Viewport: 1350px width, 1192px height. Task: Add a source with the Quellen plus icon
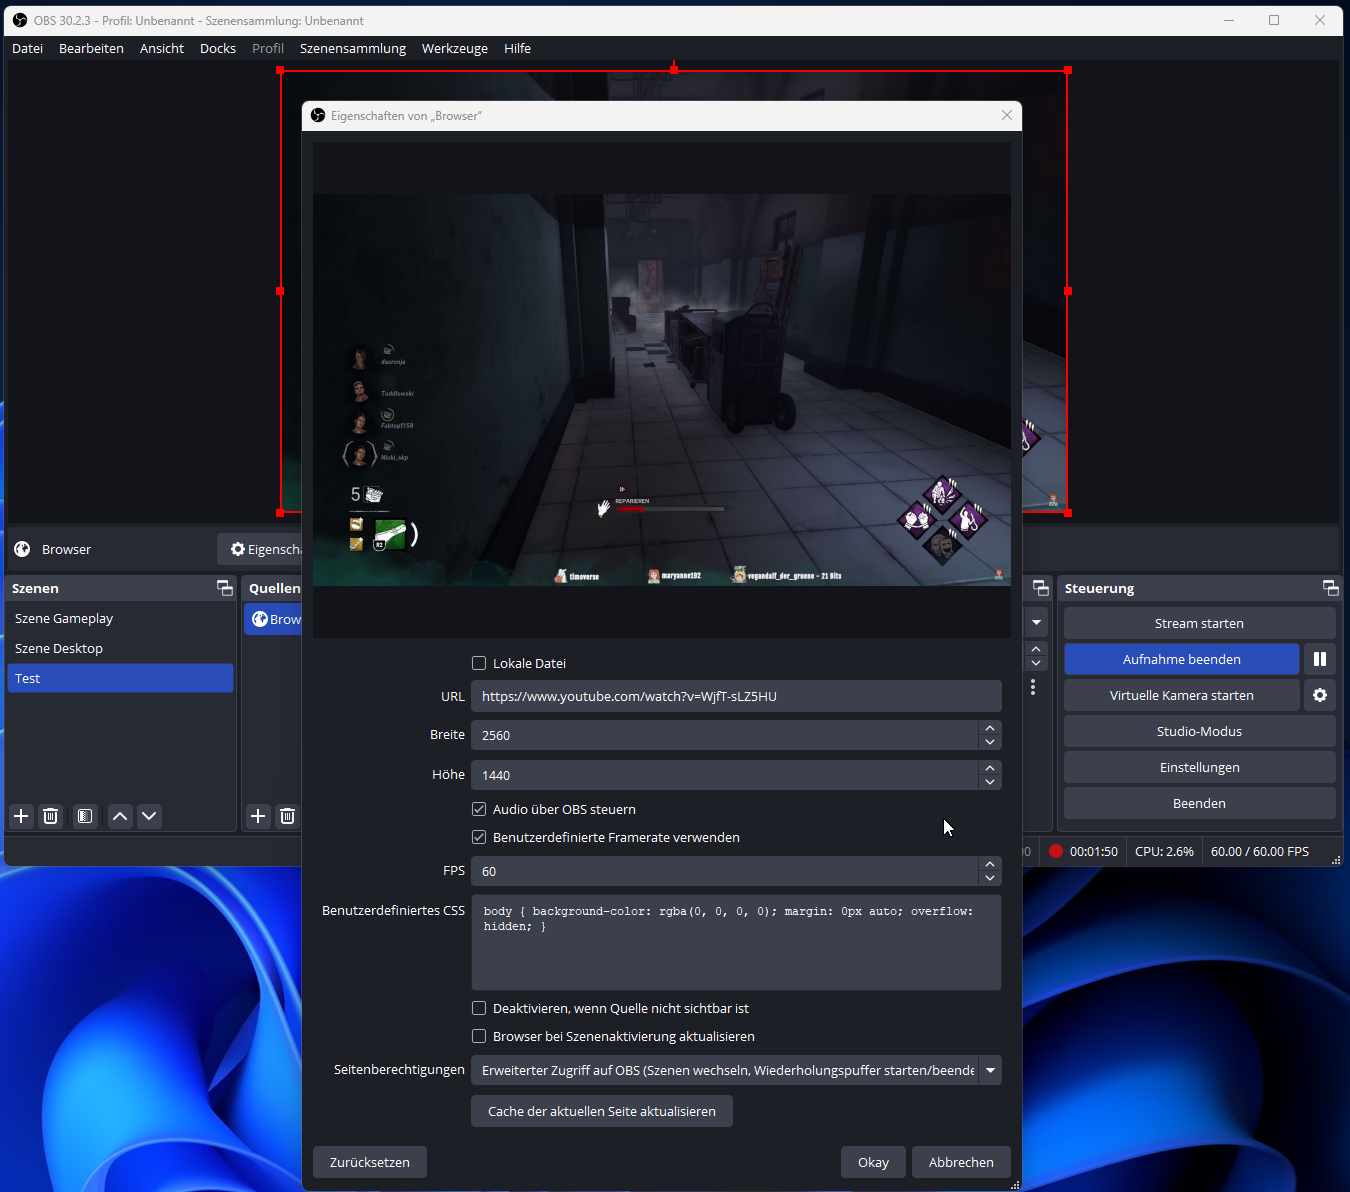click(258, 816)
